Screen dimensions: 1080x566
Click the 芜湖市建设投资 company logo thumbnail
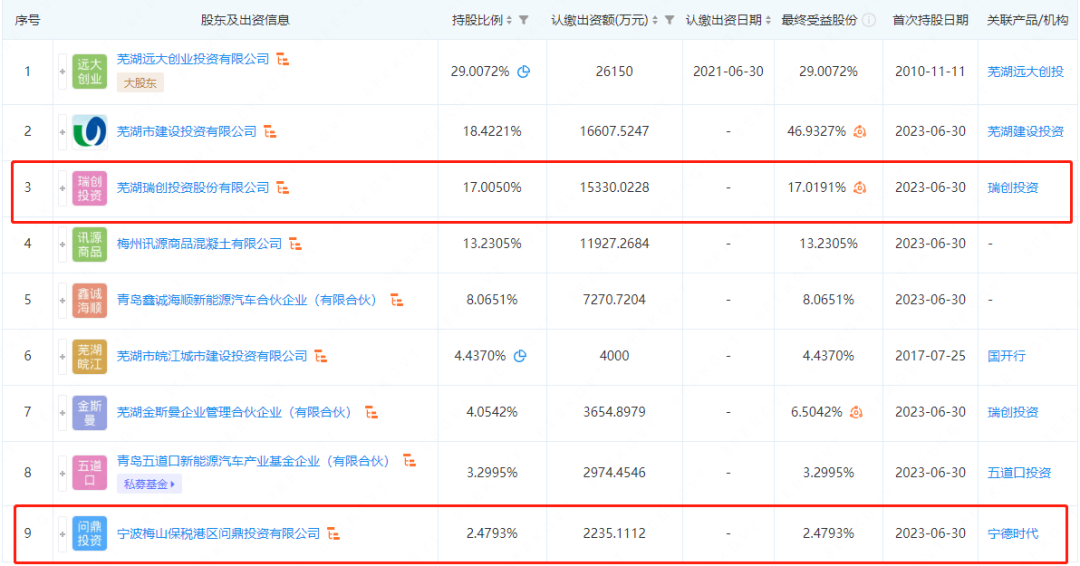[x=89, y=132]
